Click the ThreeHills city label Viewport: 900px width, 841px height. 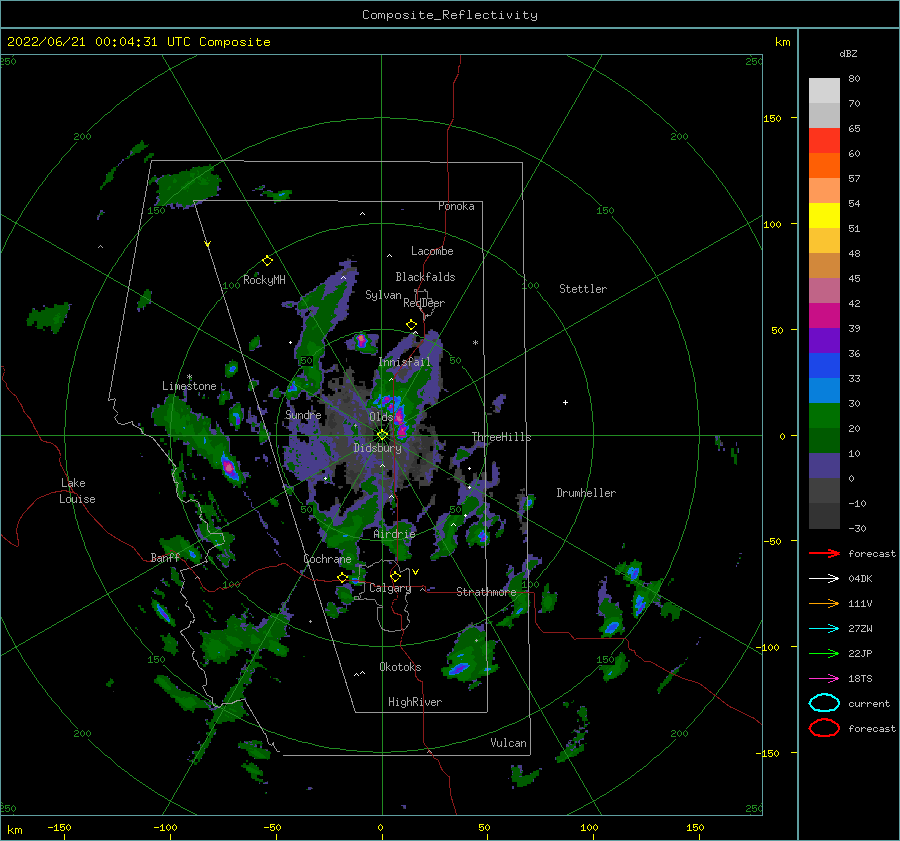(501, 437)
